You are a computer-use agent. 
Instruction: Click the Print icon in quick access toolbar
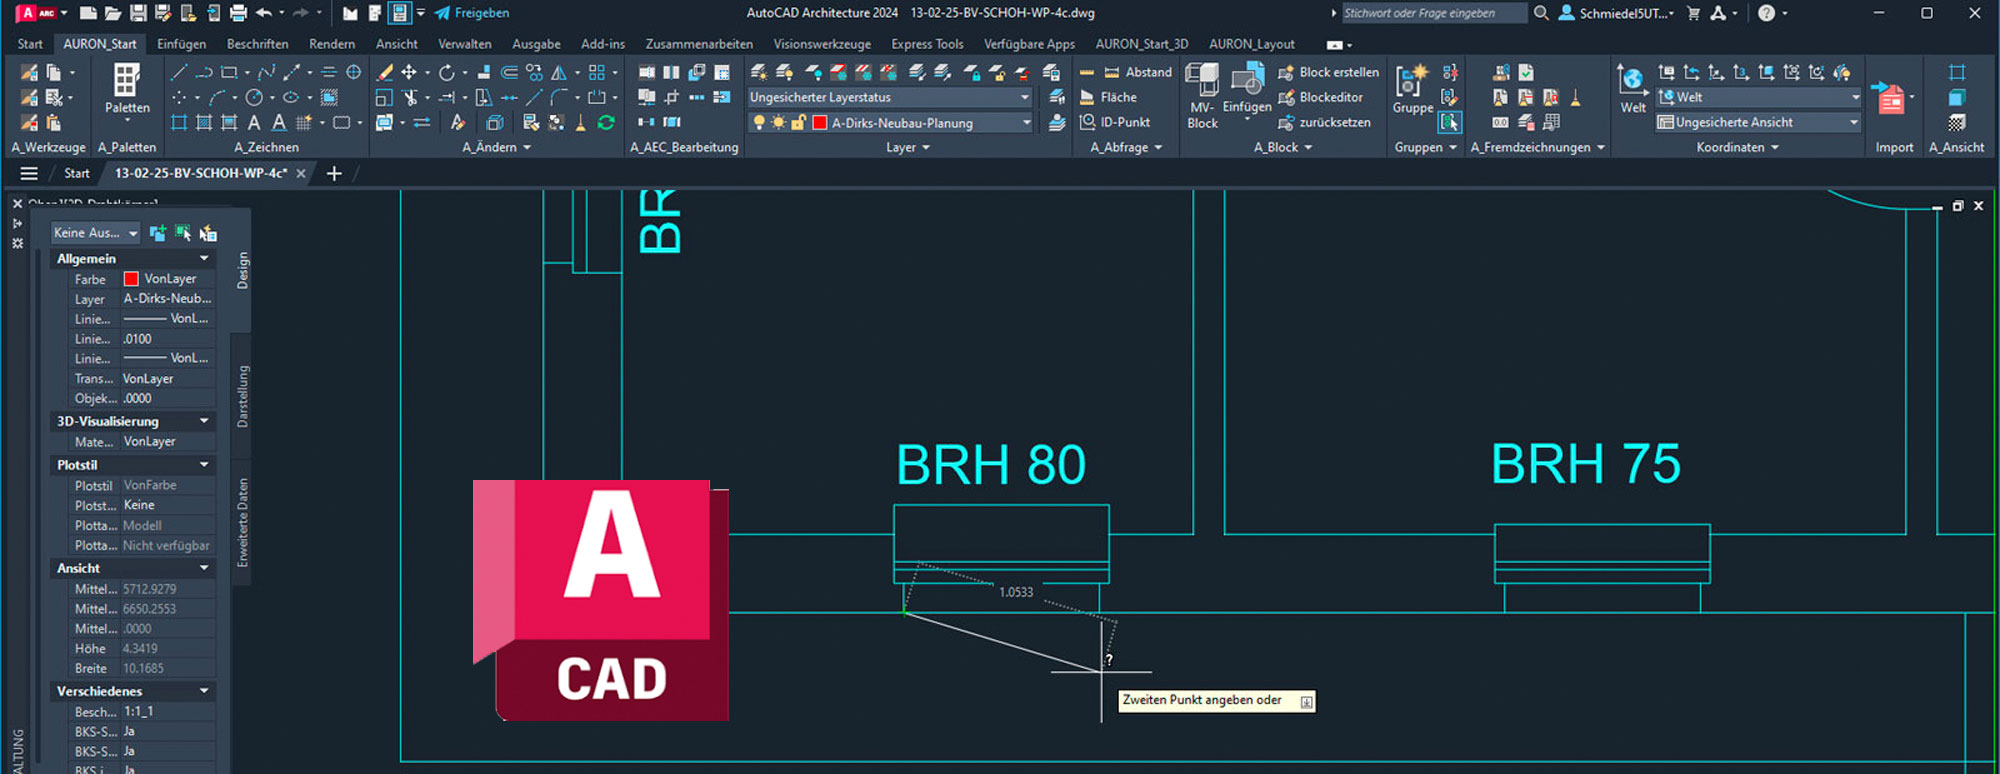[238, 13]
